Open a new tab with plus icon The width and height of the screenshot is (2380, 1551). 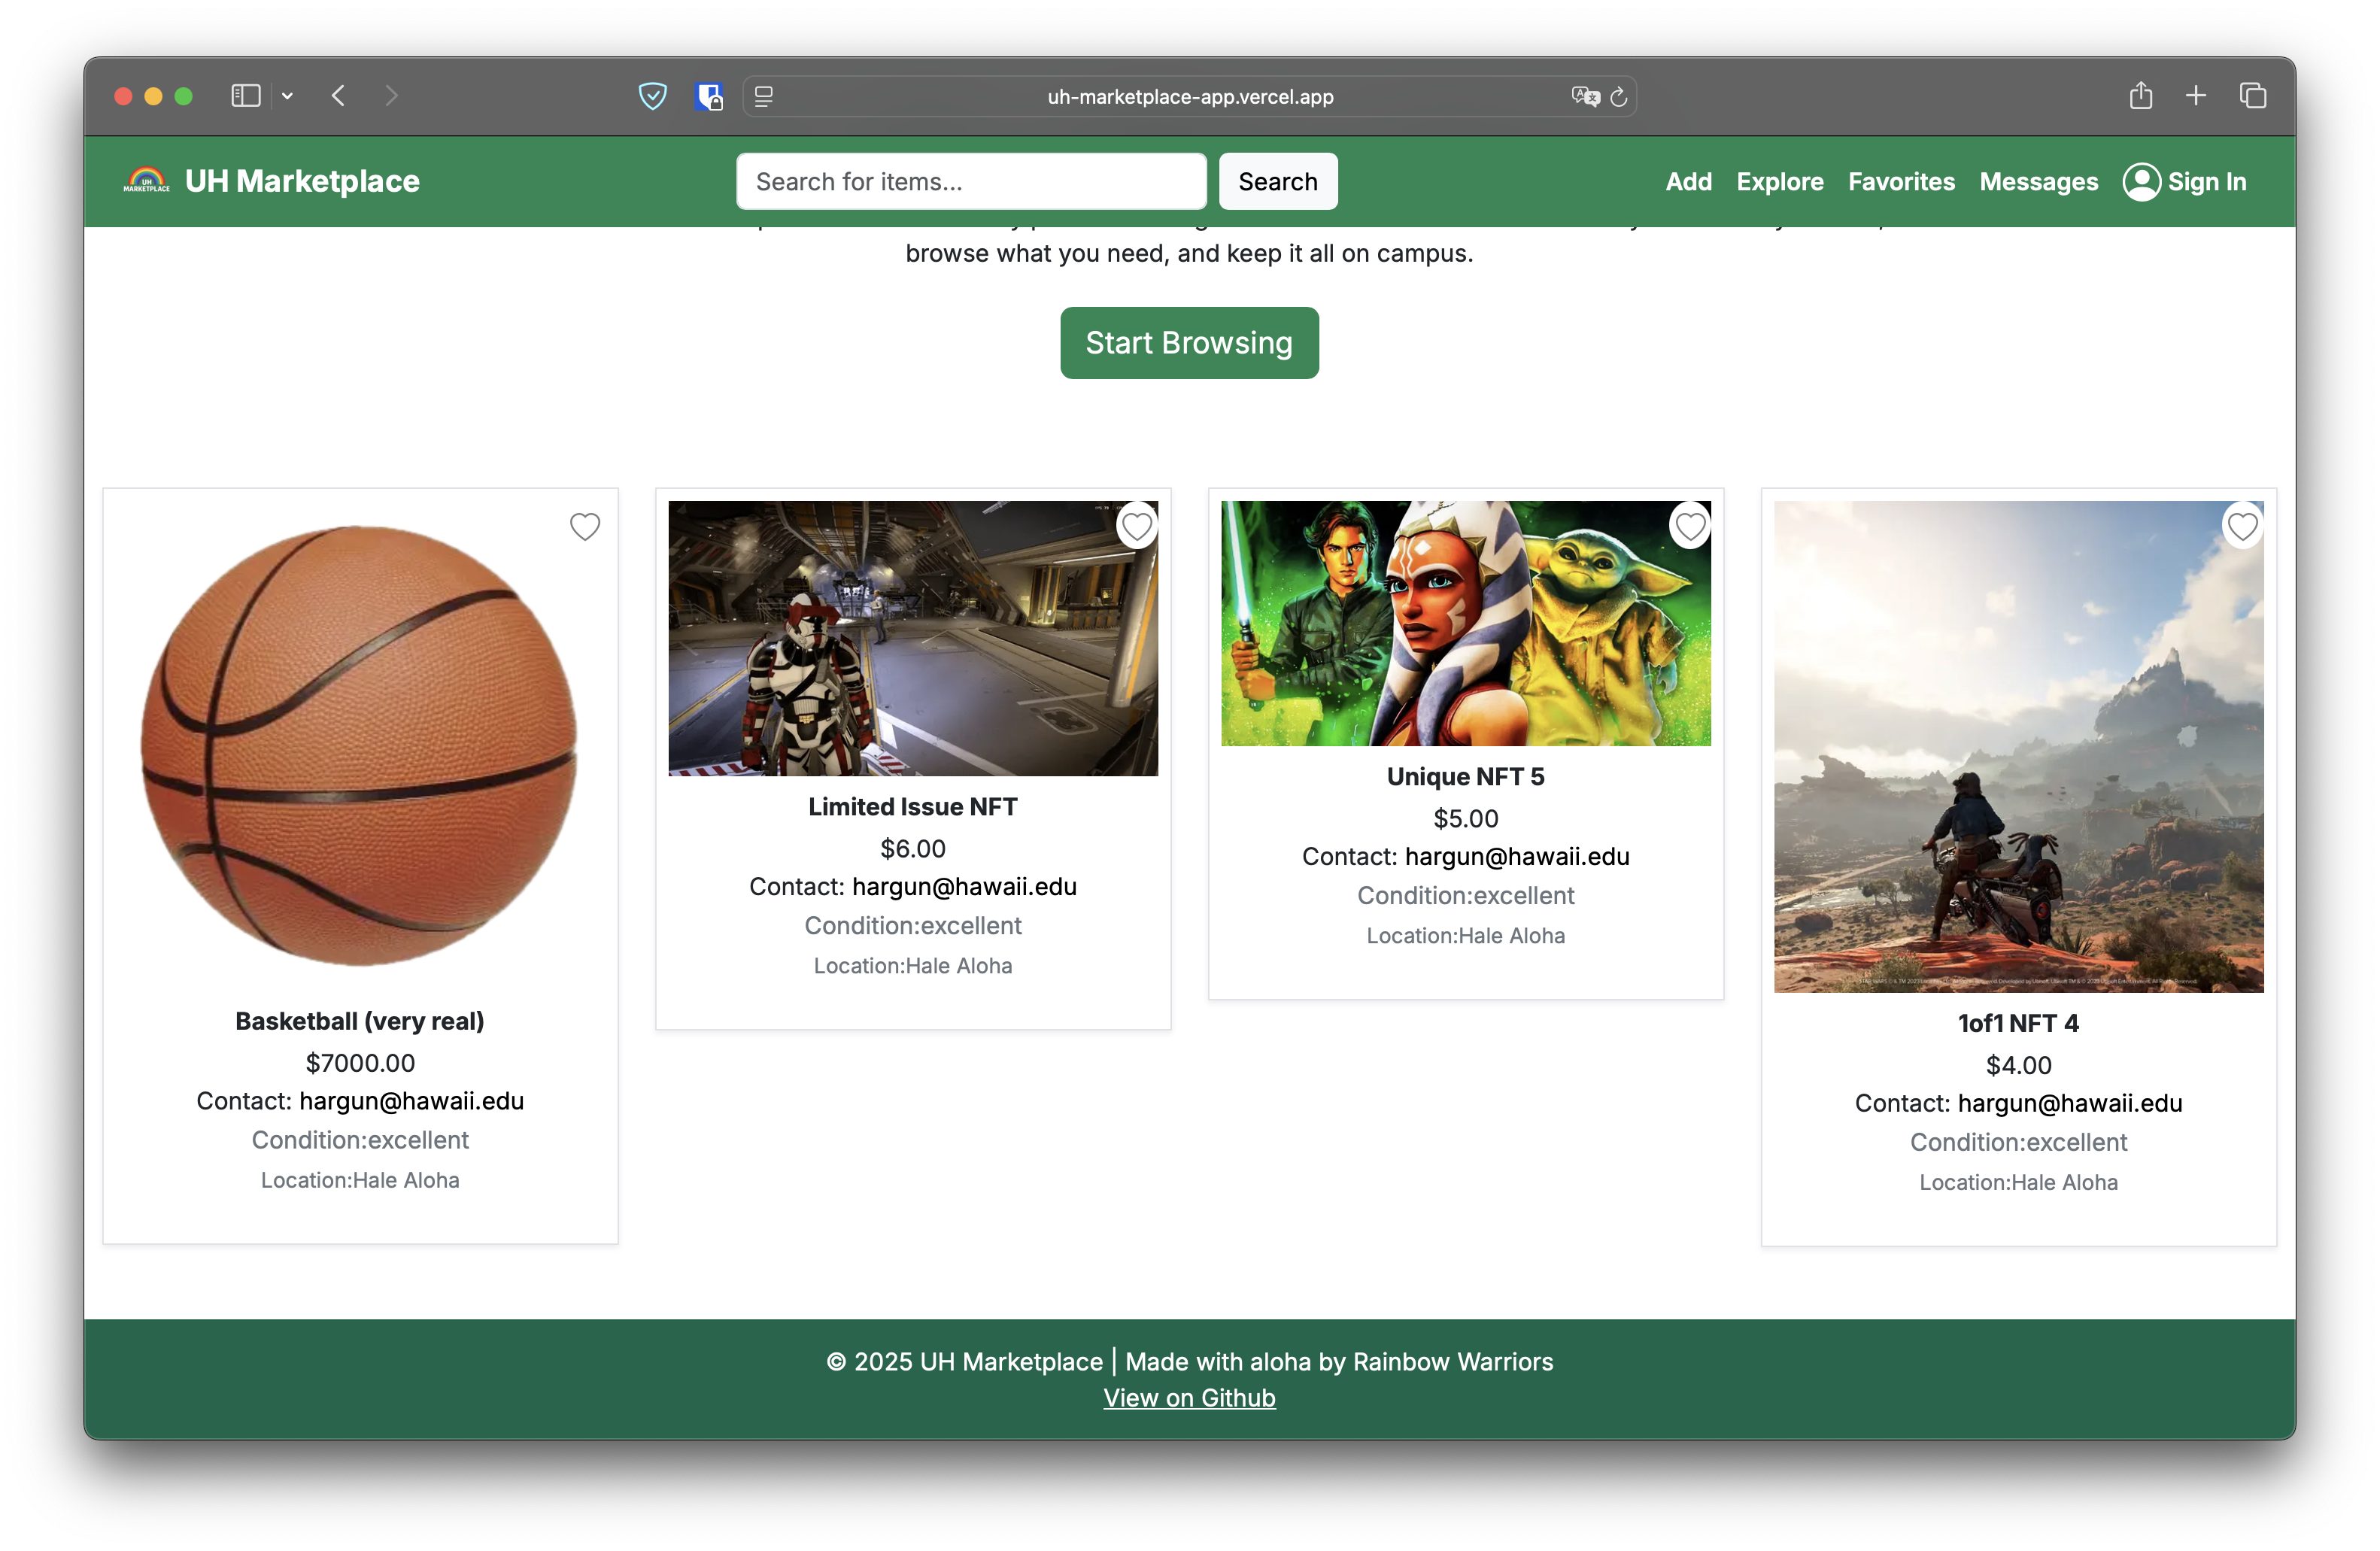click(x=2196, y=96)
